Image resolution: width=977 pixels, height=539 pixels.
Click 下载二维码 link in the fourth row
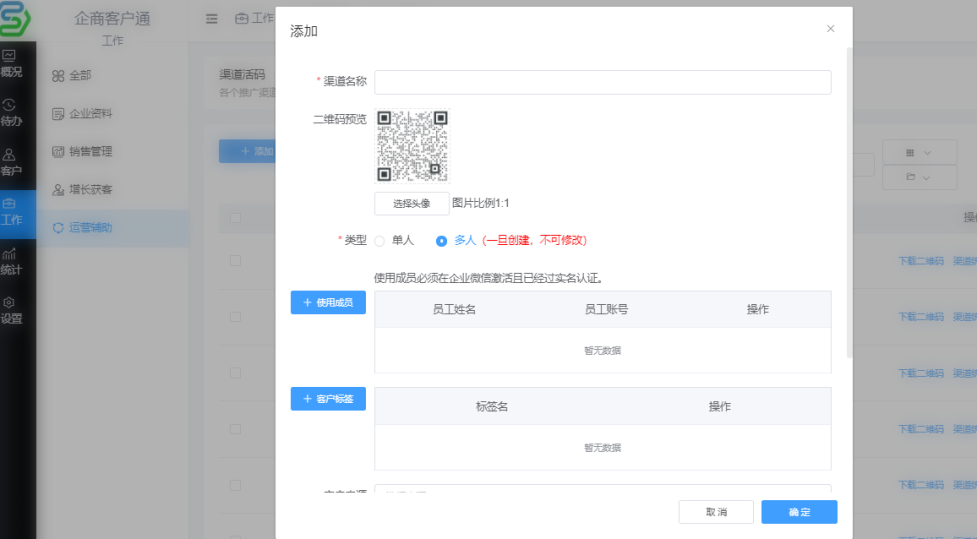(921, 429)
